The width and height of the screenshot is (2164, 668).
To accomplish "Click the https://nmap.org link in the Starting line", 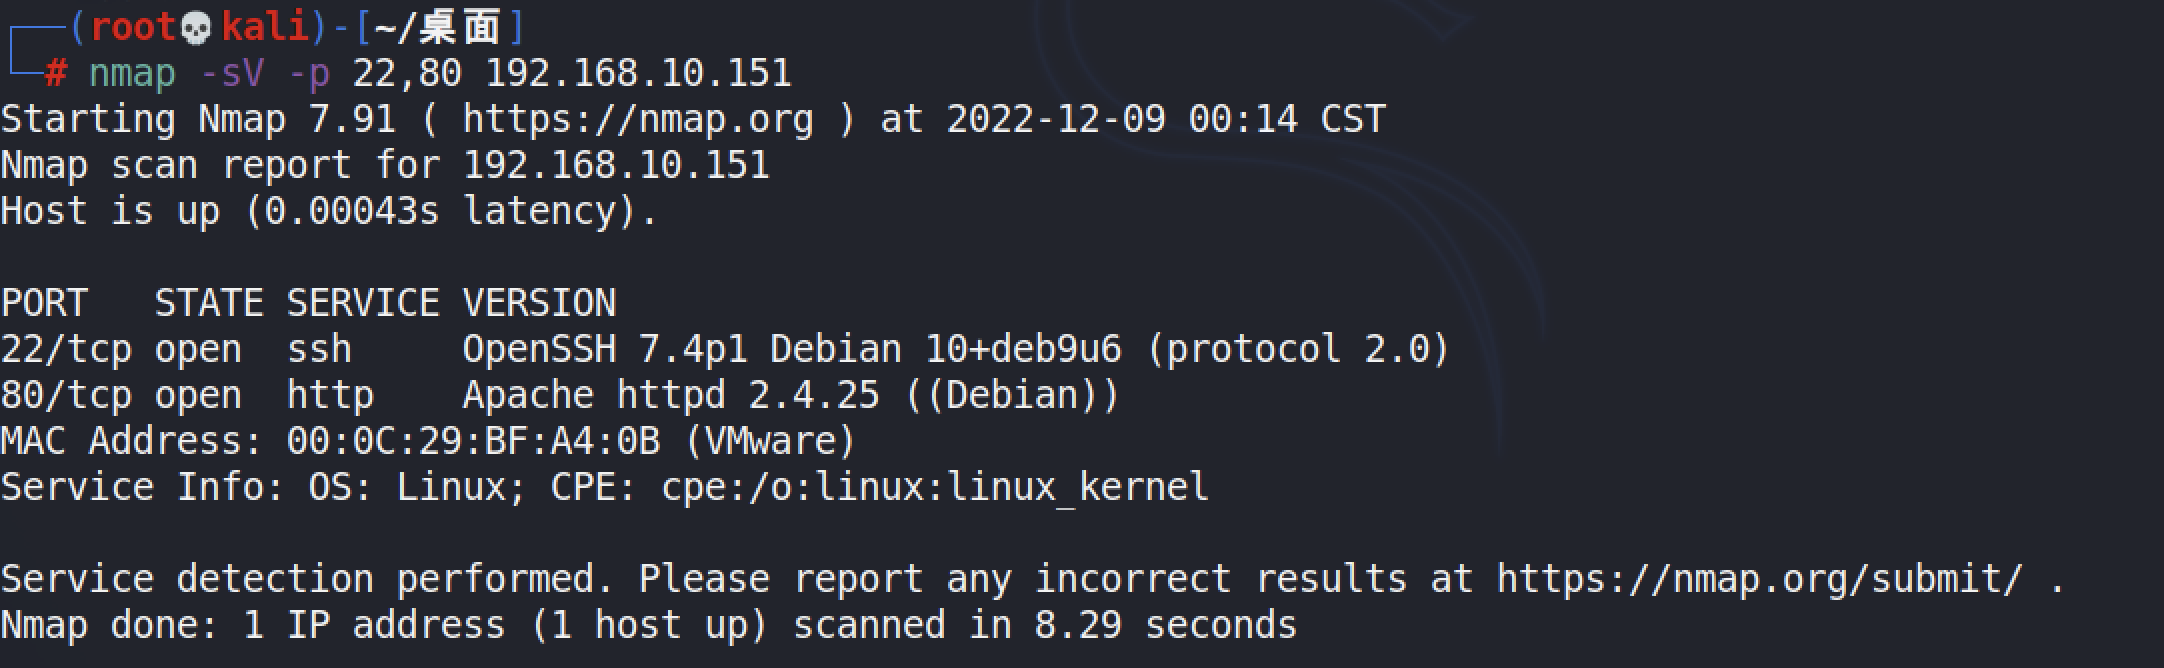I will 638,120.
